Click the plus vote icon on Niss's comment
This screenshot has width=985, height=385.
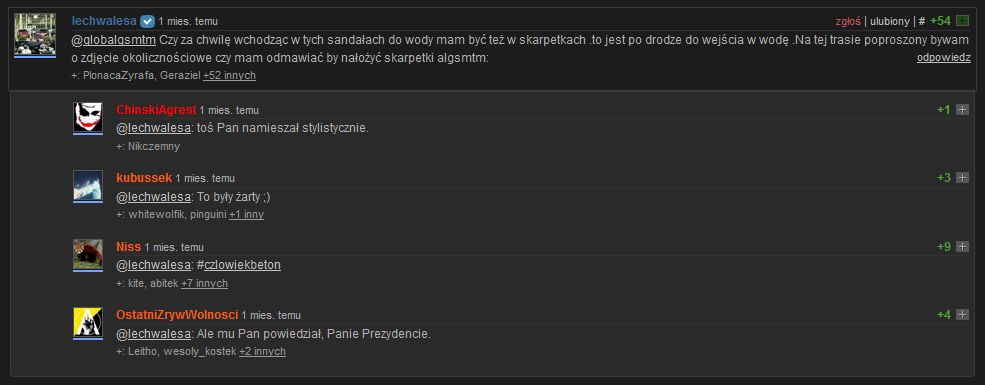tap(962, 247)
